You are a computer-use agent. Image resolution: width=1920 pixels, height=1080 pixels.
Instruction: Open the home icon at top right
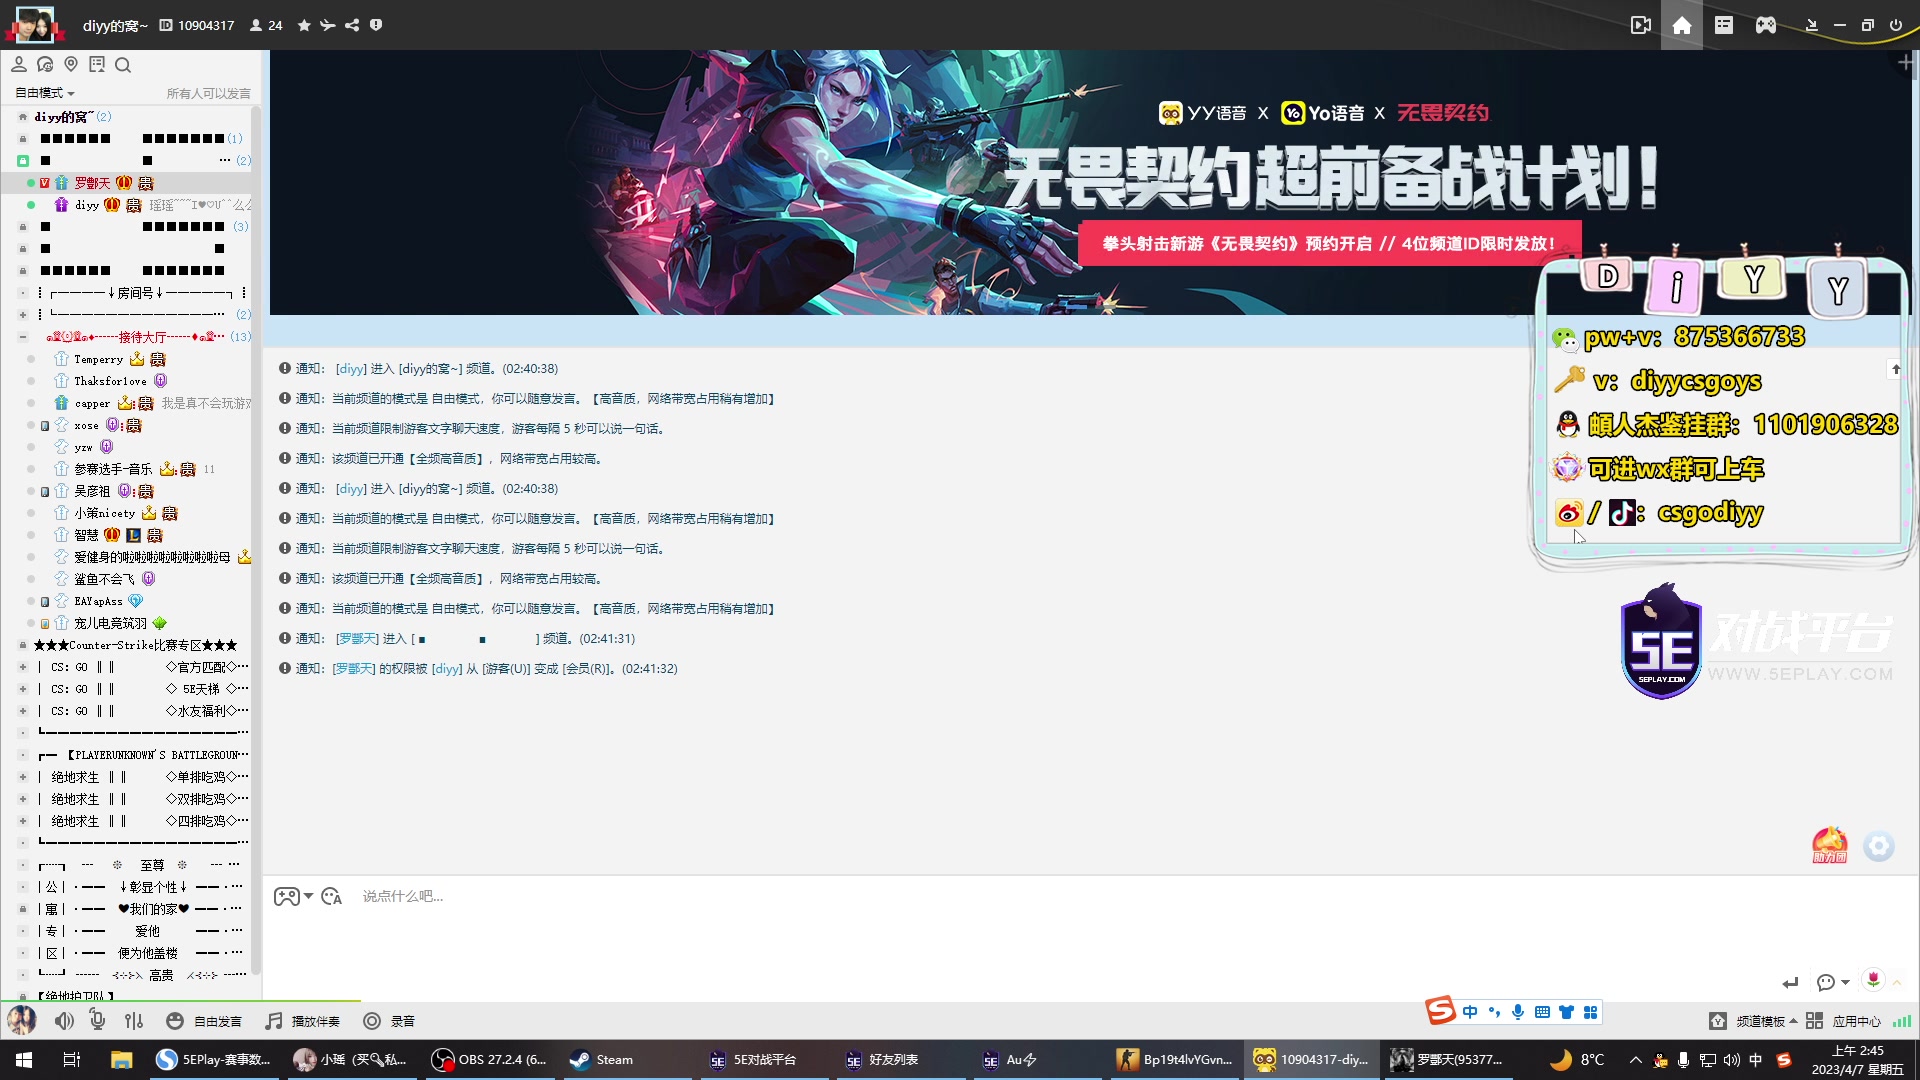click(x=1682, y=25)
